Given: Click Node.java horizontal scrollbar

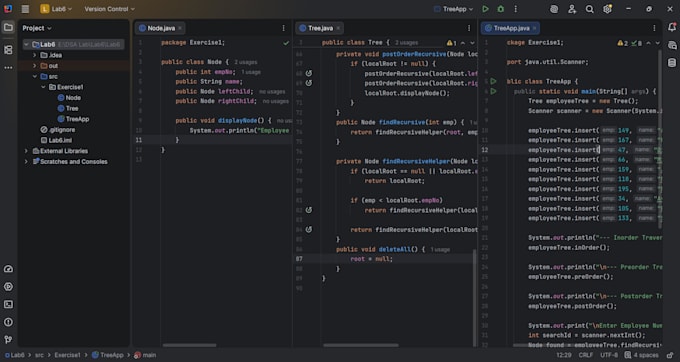Looking at the screenshot, I should point(189,345).
